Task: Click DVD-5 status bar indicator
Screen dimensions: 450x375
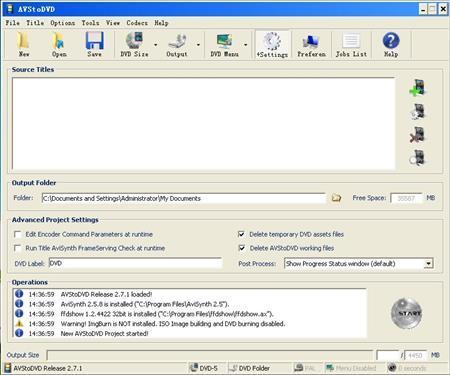Action: point(204,368)
